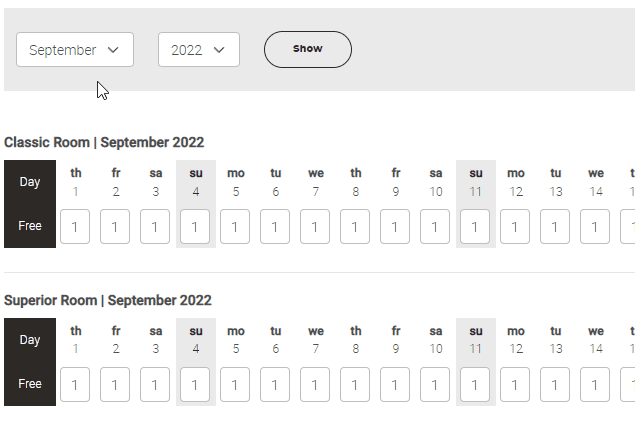Image resolution: width=635 pixels, height=424 pixels.
Task: Click Classic Room free field for Saturday 10
Action: 435,226
